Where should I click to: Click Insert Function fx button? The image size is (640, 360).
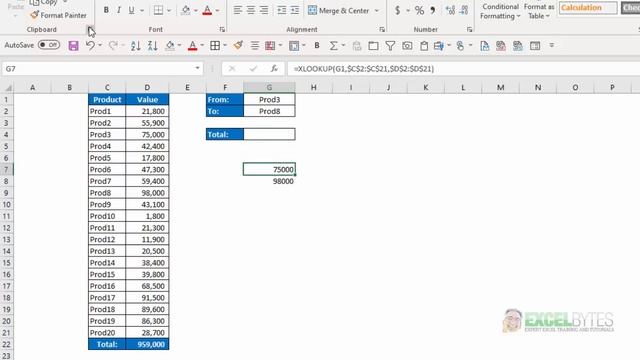274,69
